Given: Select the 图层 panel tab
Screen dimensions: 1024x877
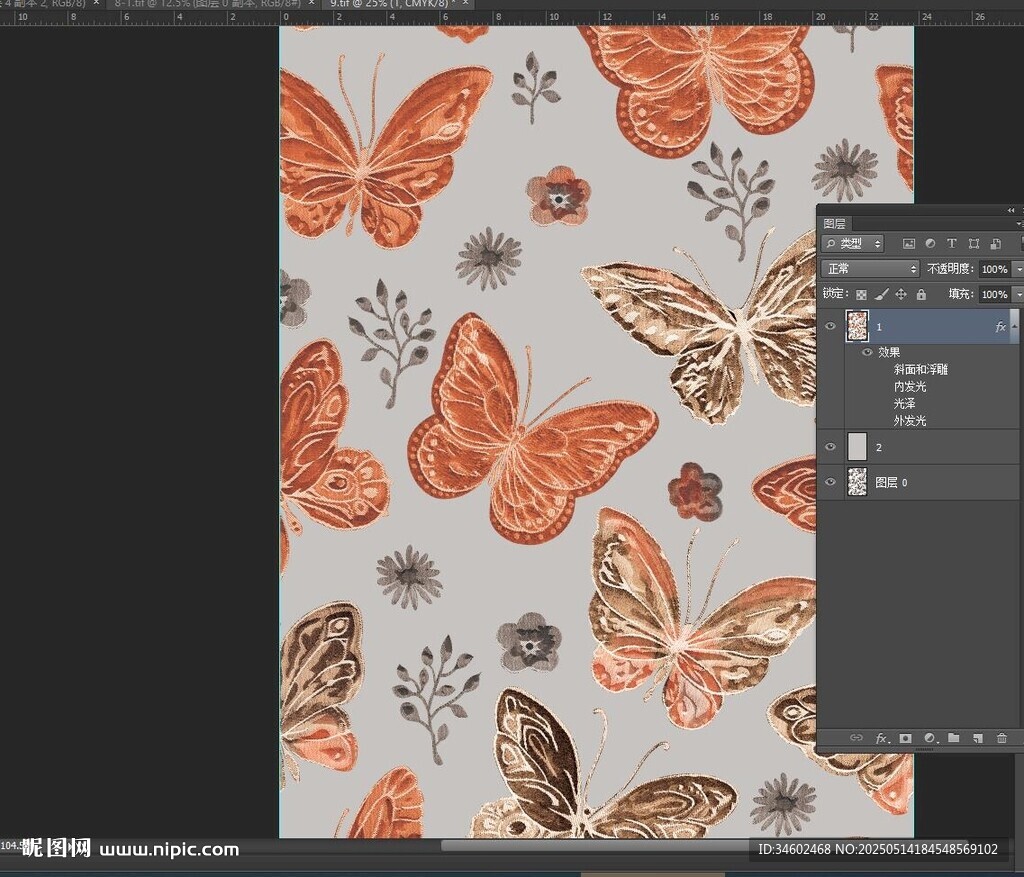Looking at the screenshot, I should [x=835, y=224].
